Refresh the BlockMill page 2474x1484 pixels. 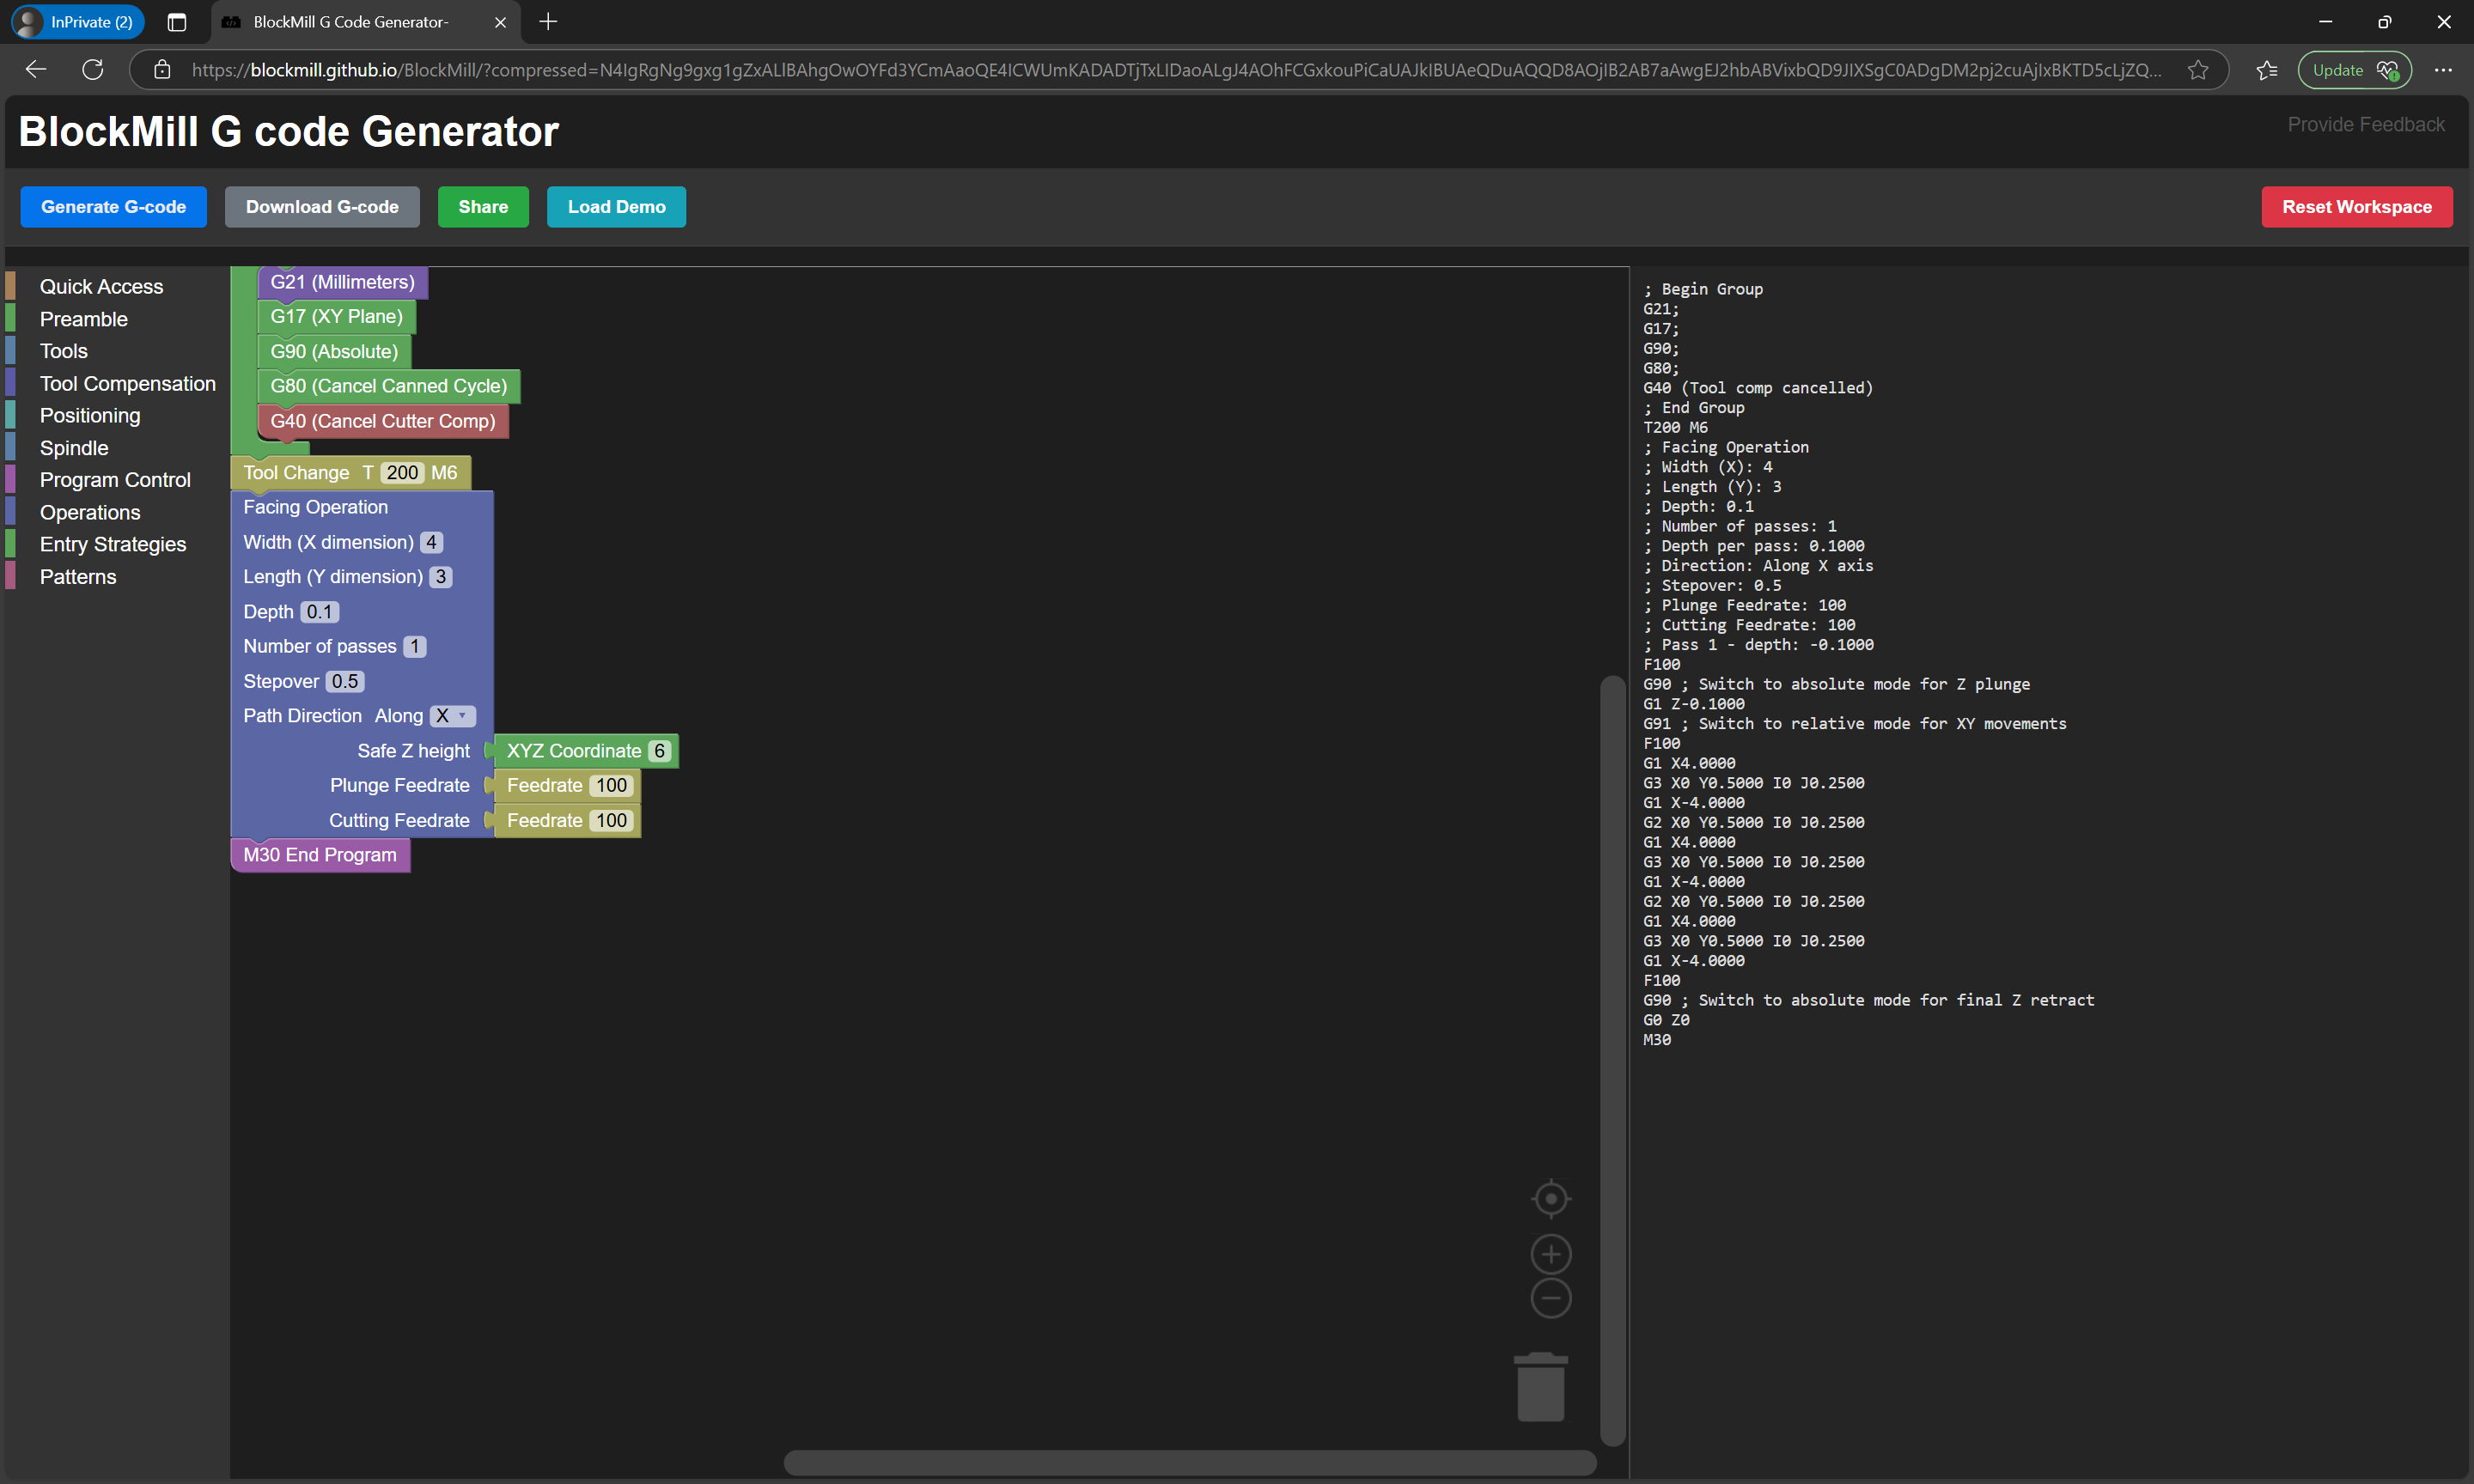pyautogui.click(x=93, y=70)
